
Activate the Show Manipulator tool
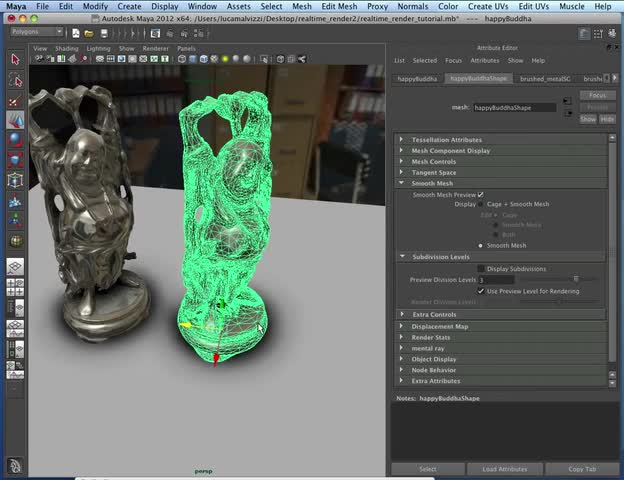tap(15, 220)
